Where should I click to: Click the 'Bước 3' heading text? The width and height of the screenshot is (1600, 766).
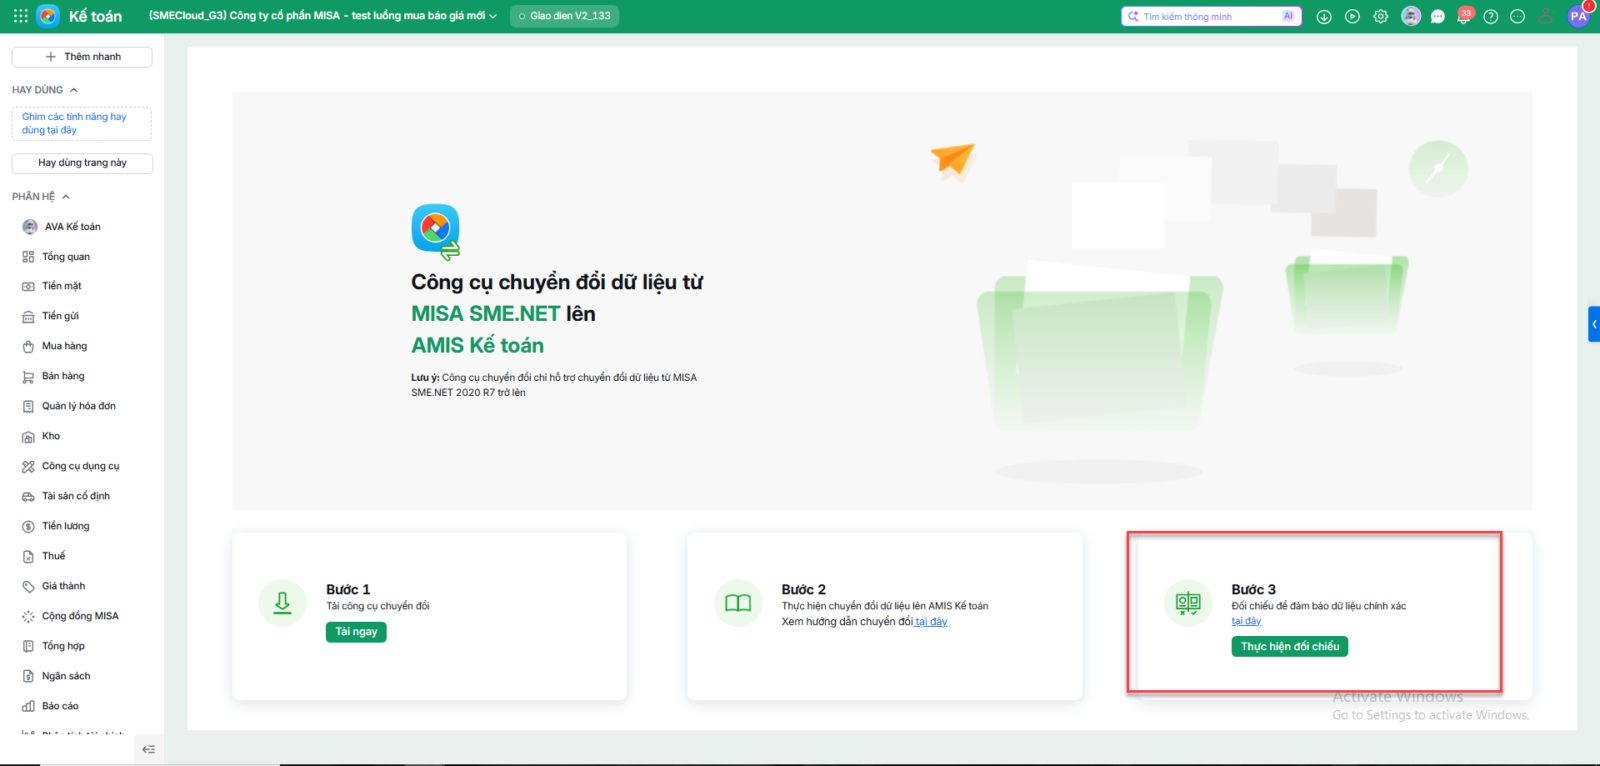tap(1254, 590)
